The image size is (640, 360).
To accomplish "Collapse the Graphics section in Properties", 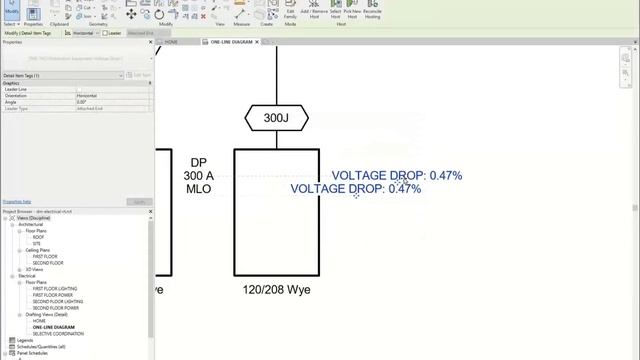I will 150,83.
